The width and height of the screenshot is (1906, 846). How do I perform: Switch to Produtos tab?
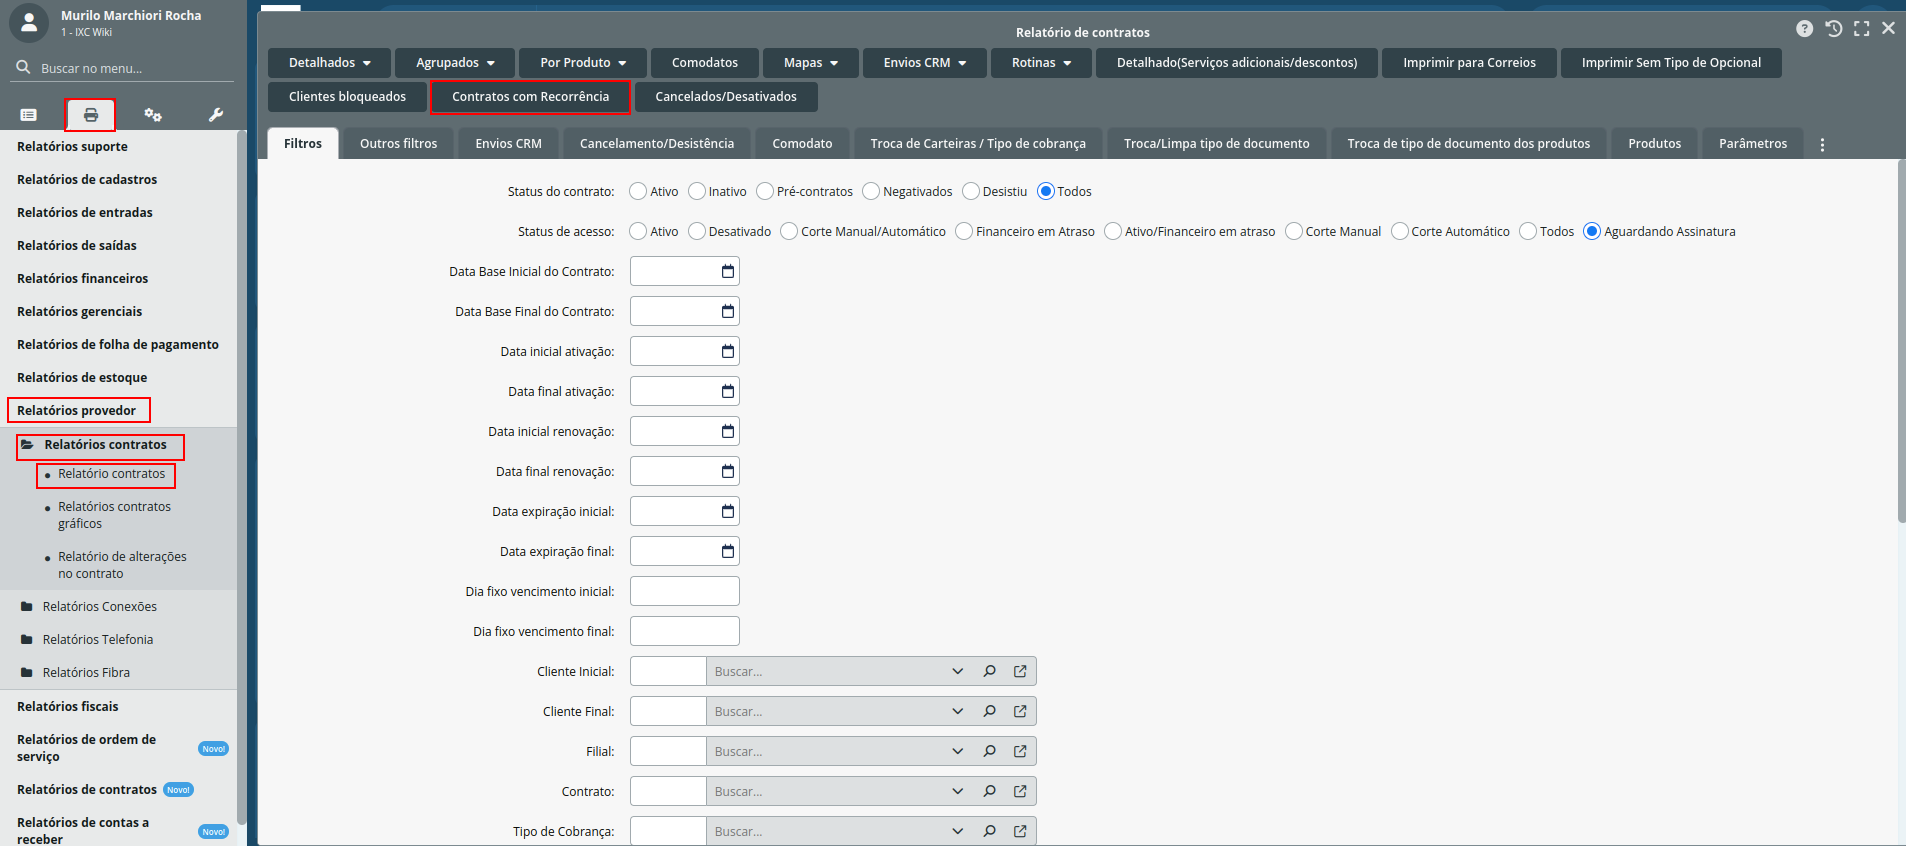coord(1654,144)
